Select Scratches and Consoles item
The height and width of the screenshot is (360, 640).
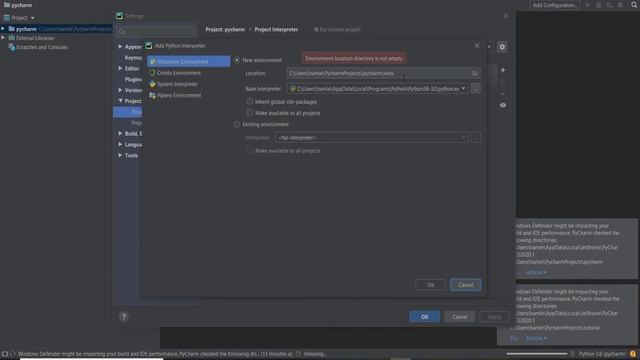(42, 47)
